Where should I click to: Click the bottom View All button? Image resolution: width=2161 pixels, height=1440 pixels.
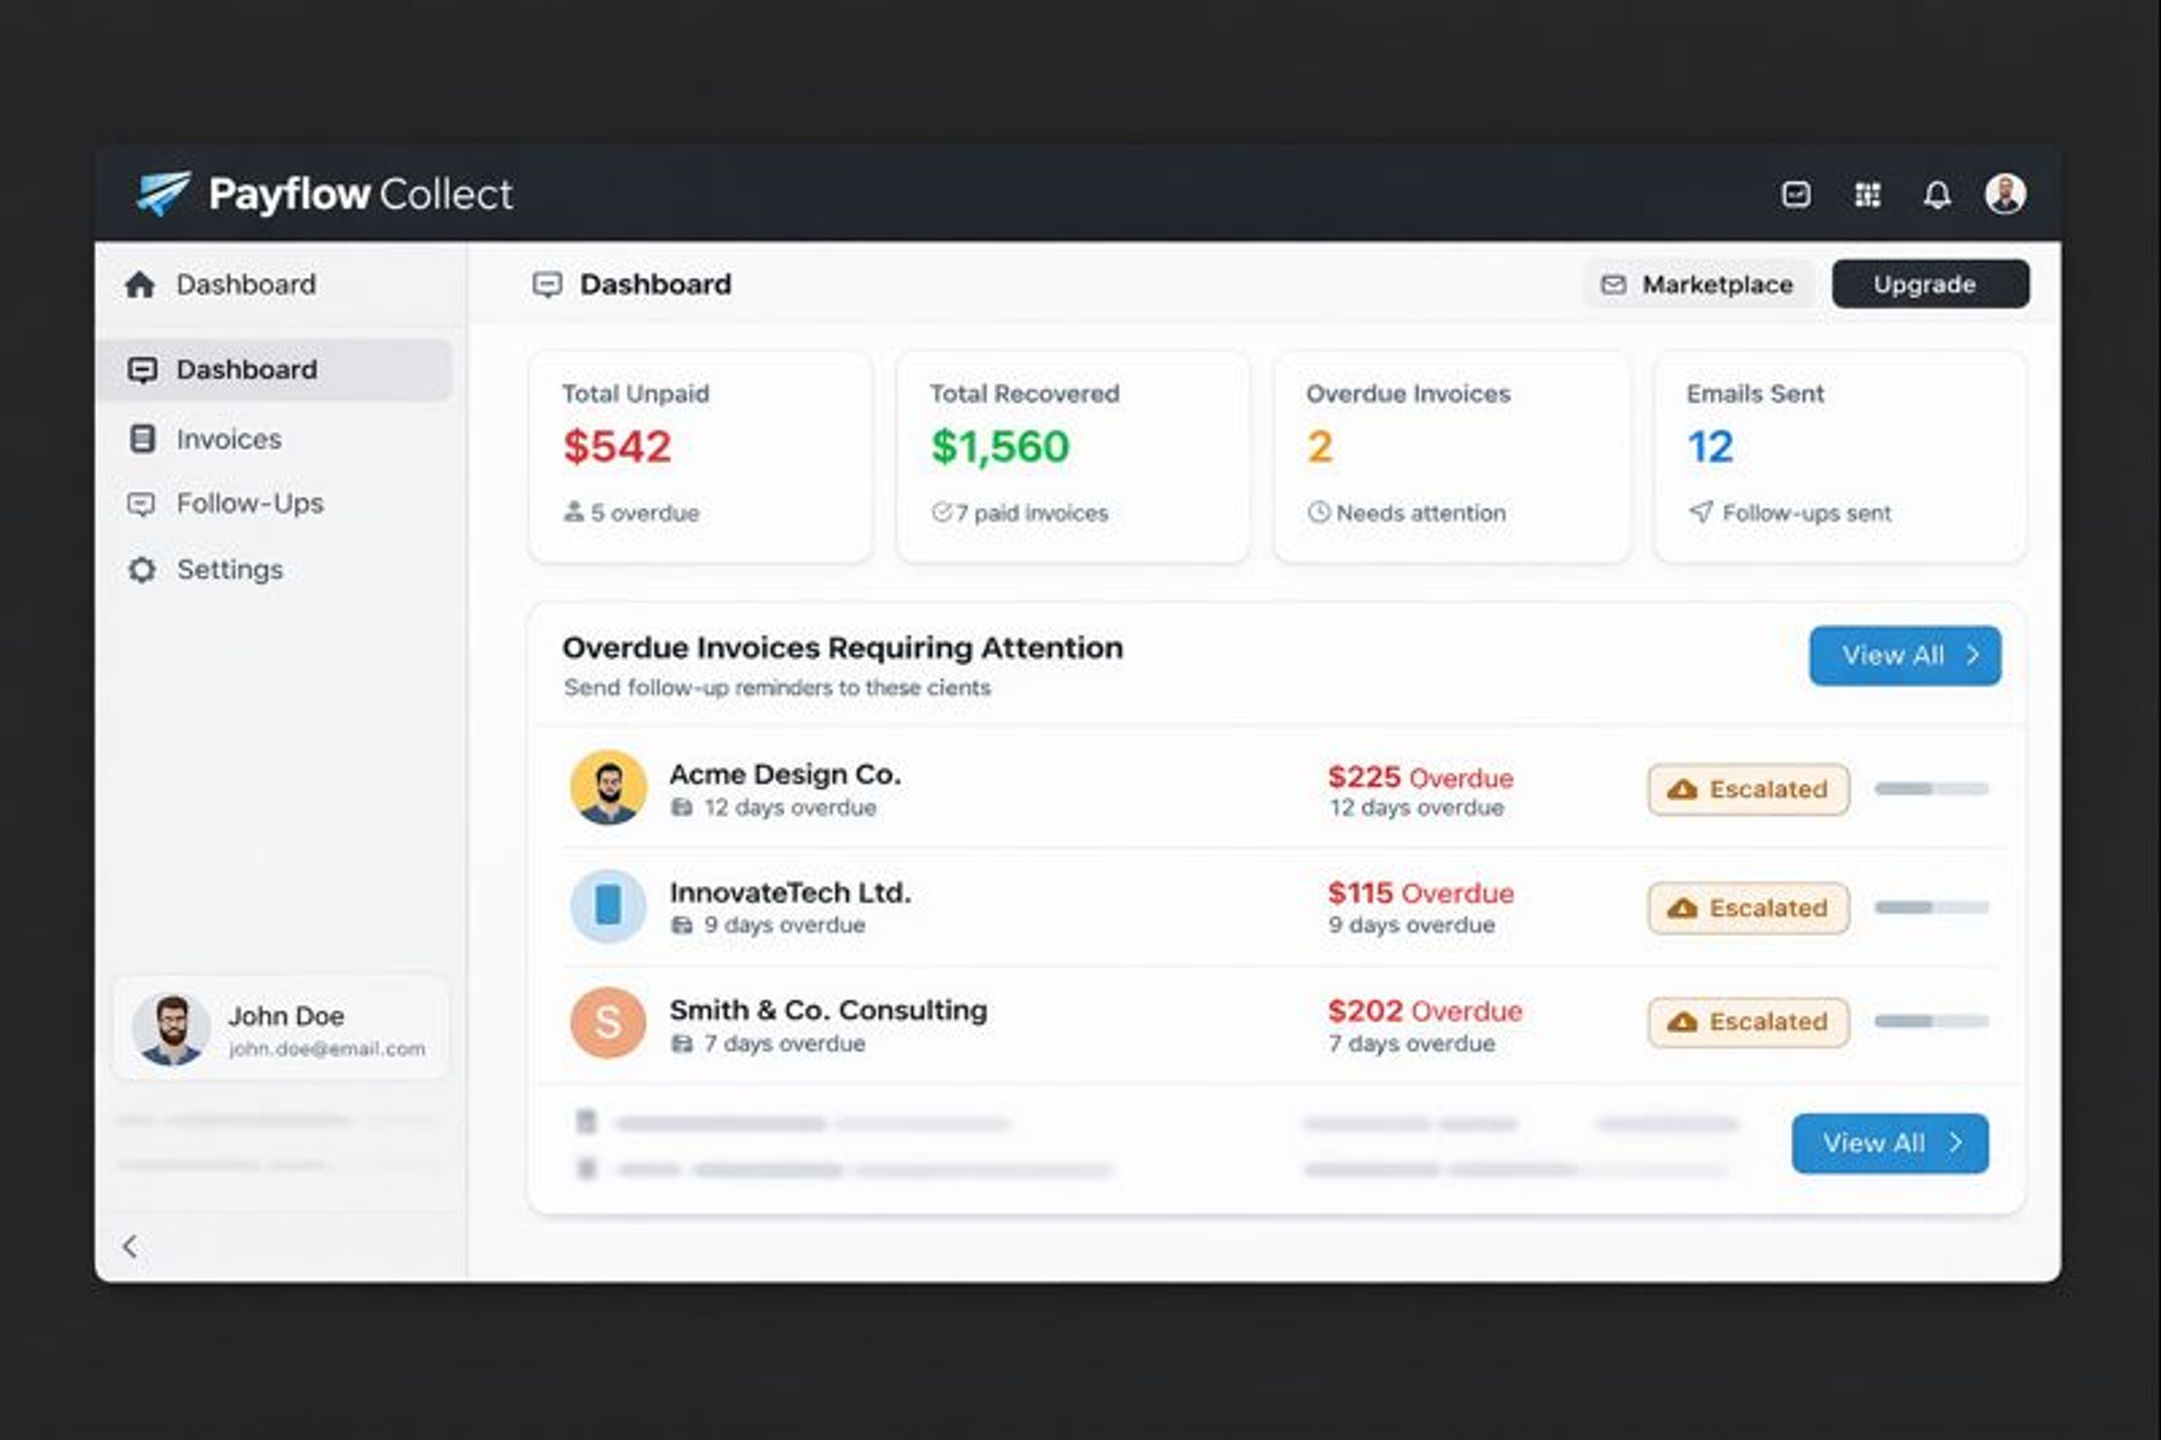(x=1890, y=1143)
